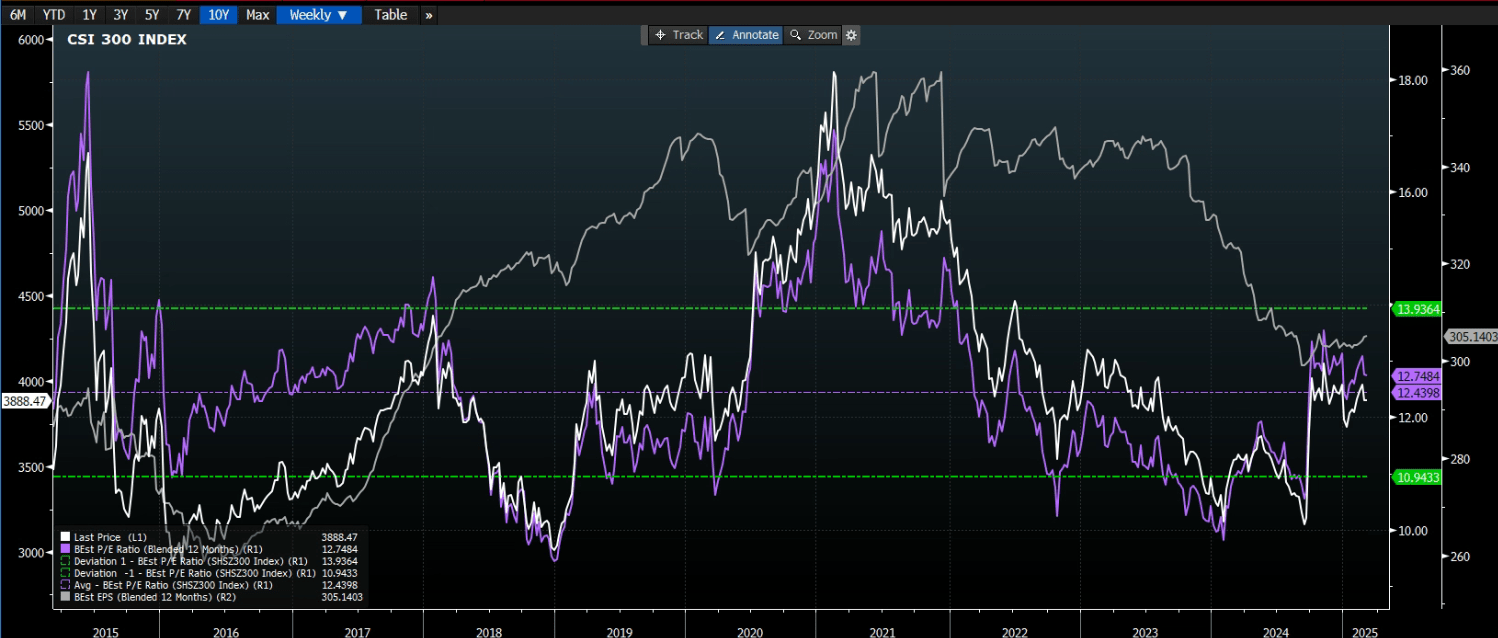Enable the Zoom magnifier tool
Viewport: 1498px width, 638px height.
point(813,35)
